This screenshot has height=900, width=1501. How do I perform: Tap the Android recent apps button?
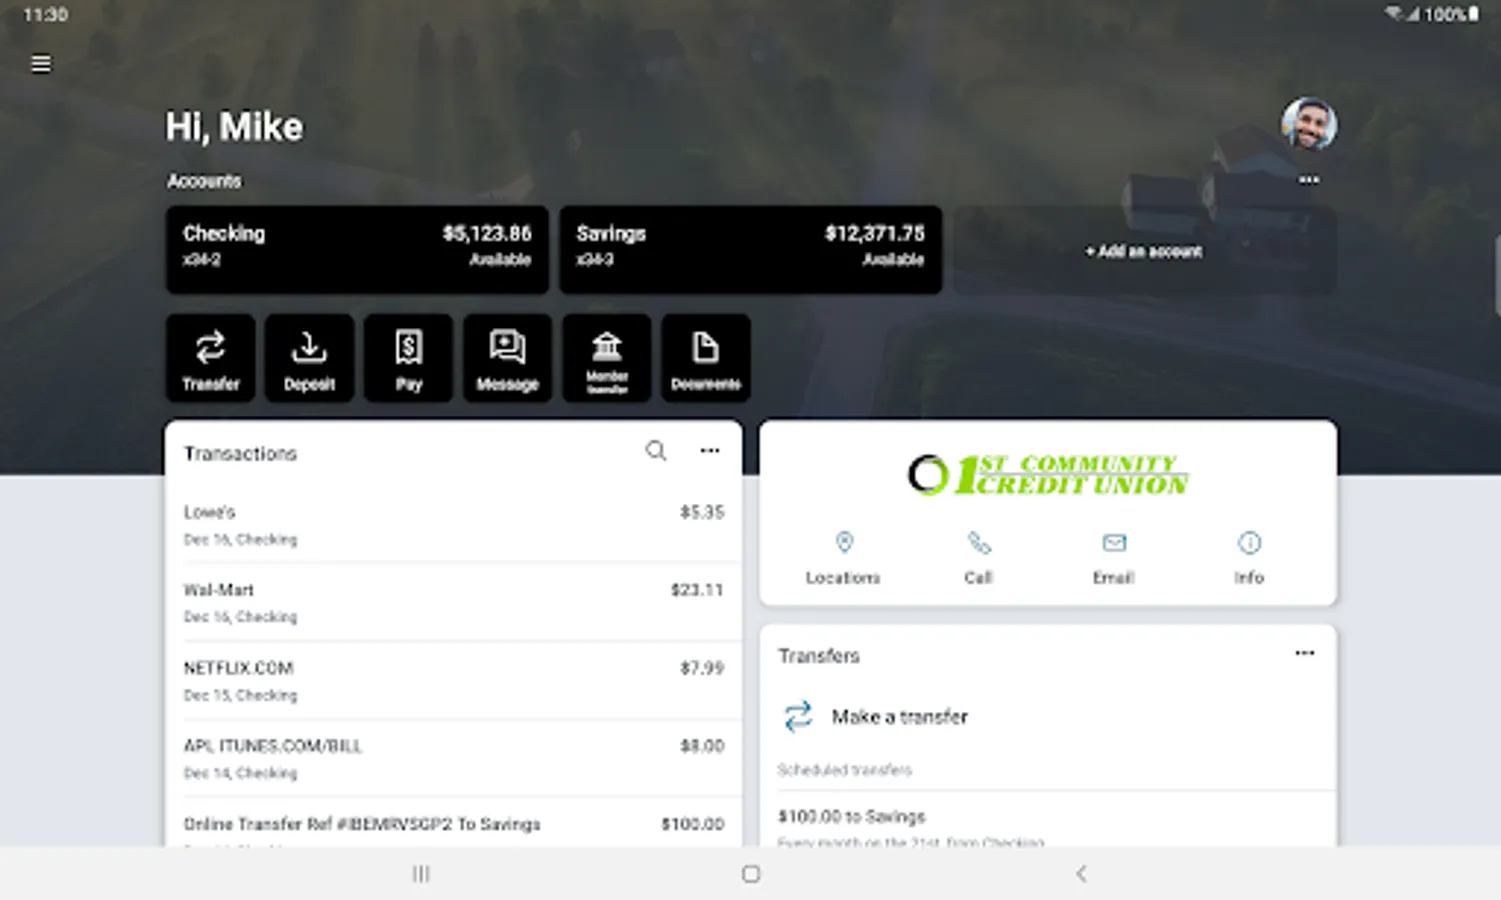tap(421, 874)
